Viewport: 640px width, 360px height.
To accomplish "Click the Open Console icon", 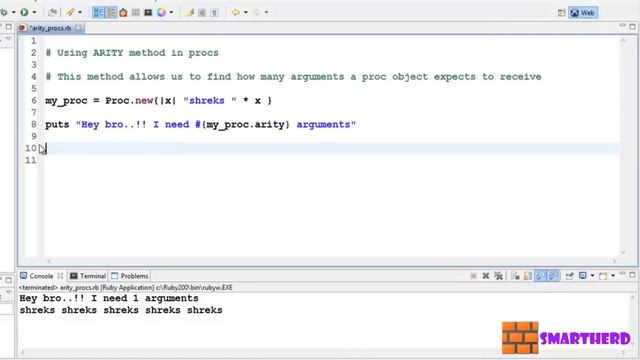I will coord(603,276).
